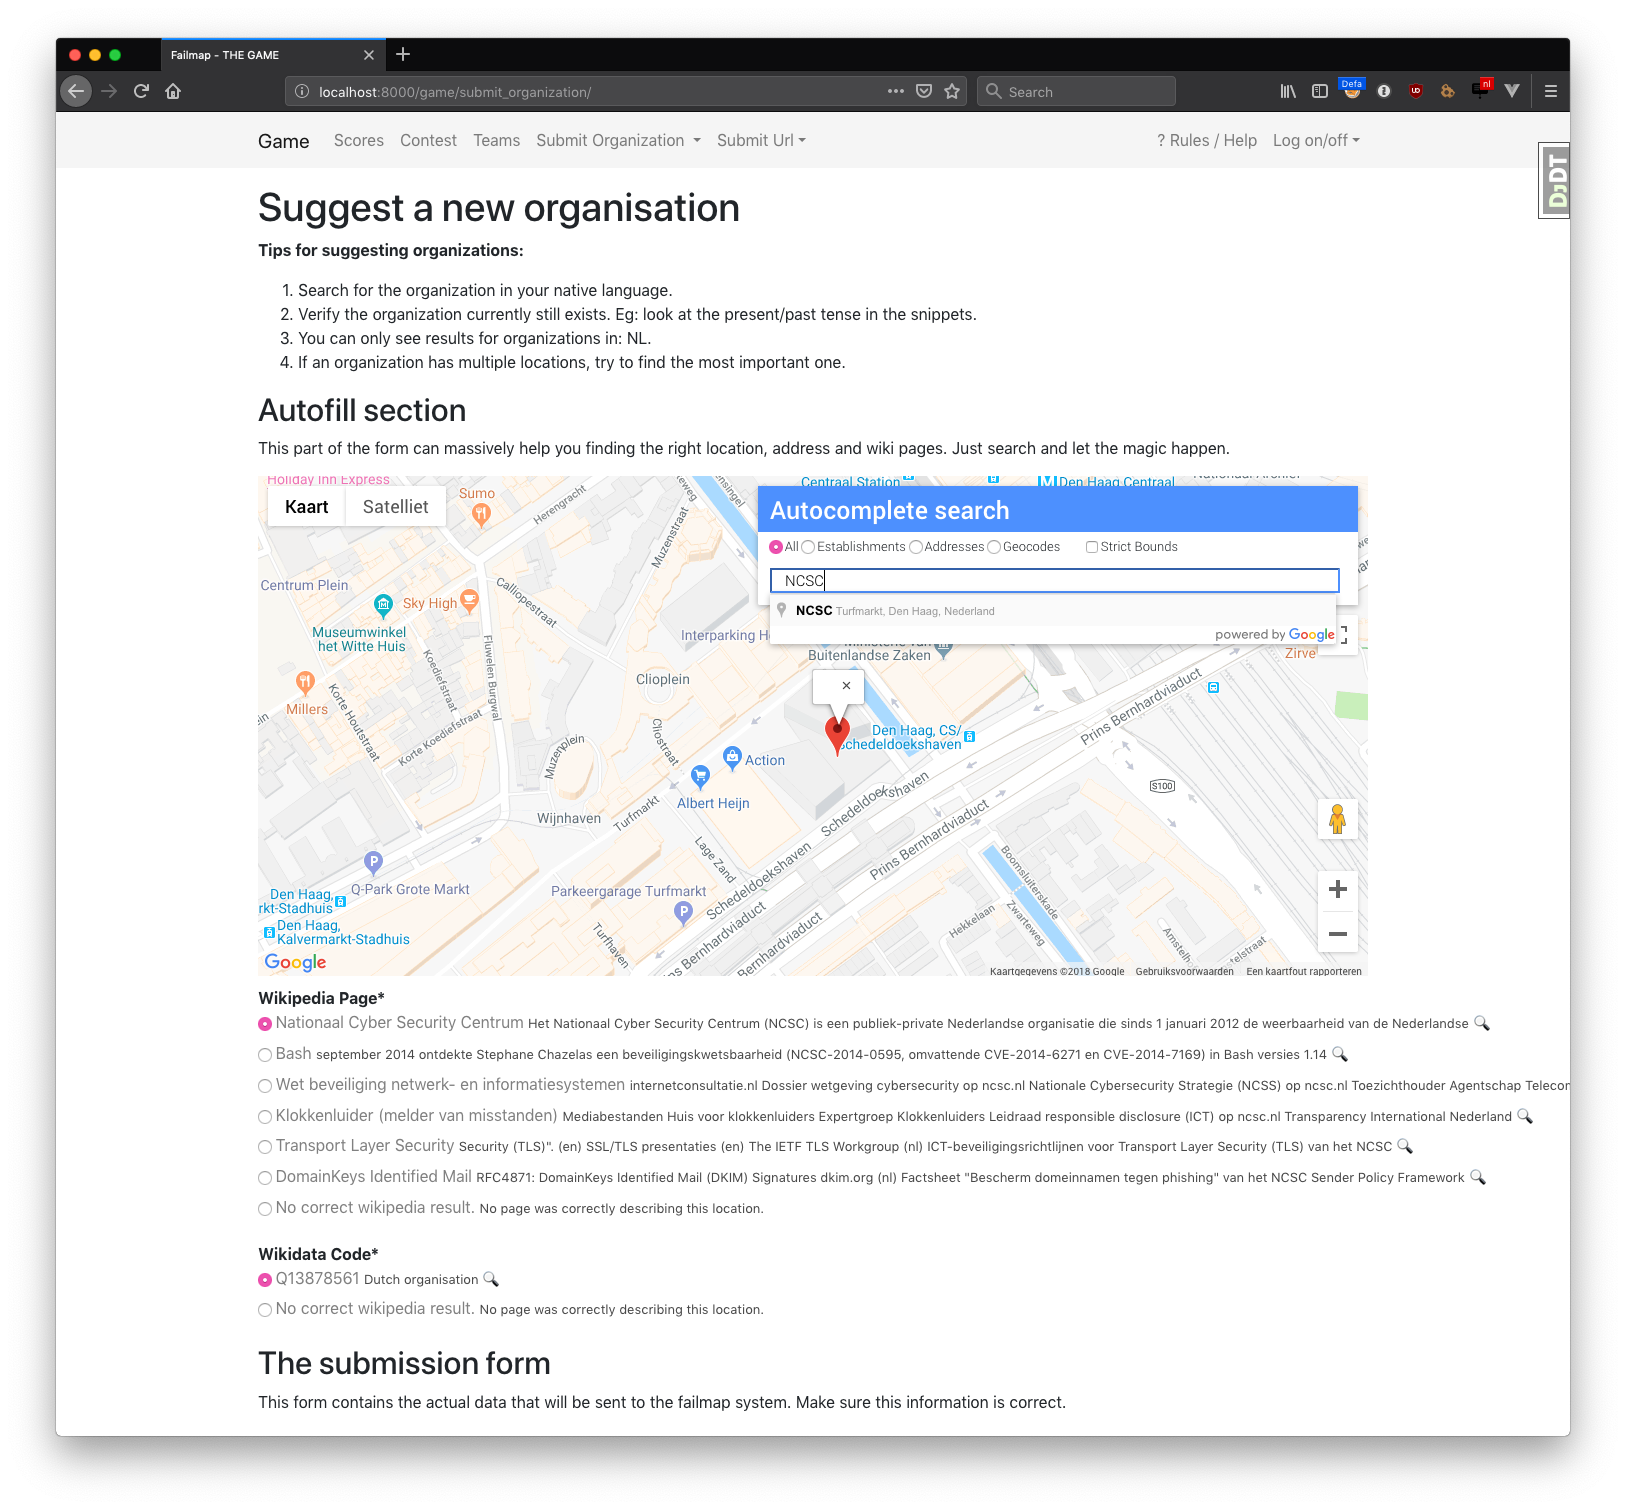Open the Scores page in navbar
The width and height of the screenshot is (1626, 1510).
358,141
